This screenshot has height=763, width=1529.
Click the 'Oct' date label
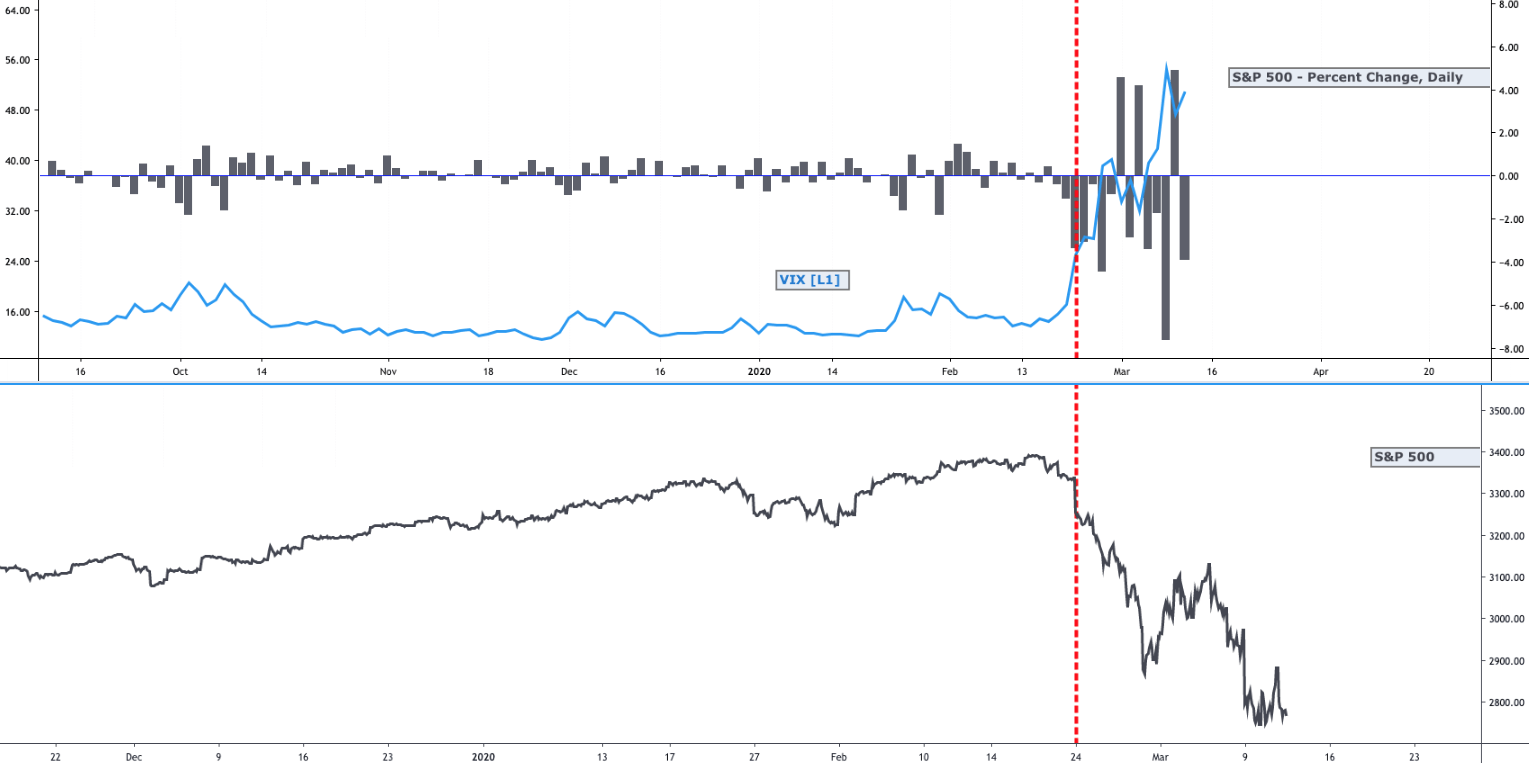point(180,370)
